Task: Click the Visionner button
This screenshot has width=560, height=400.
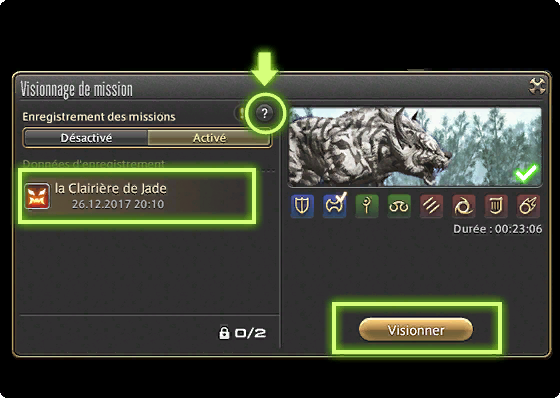Action: pyautogui.click(x=416, y=330)
